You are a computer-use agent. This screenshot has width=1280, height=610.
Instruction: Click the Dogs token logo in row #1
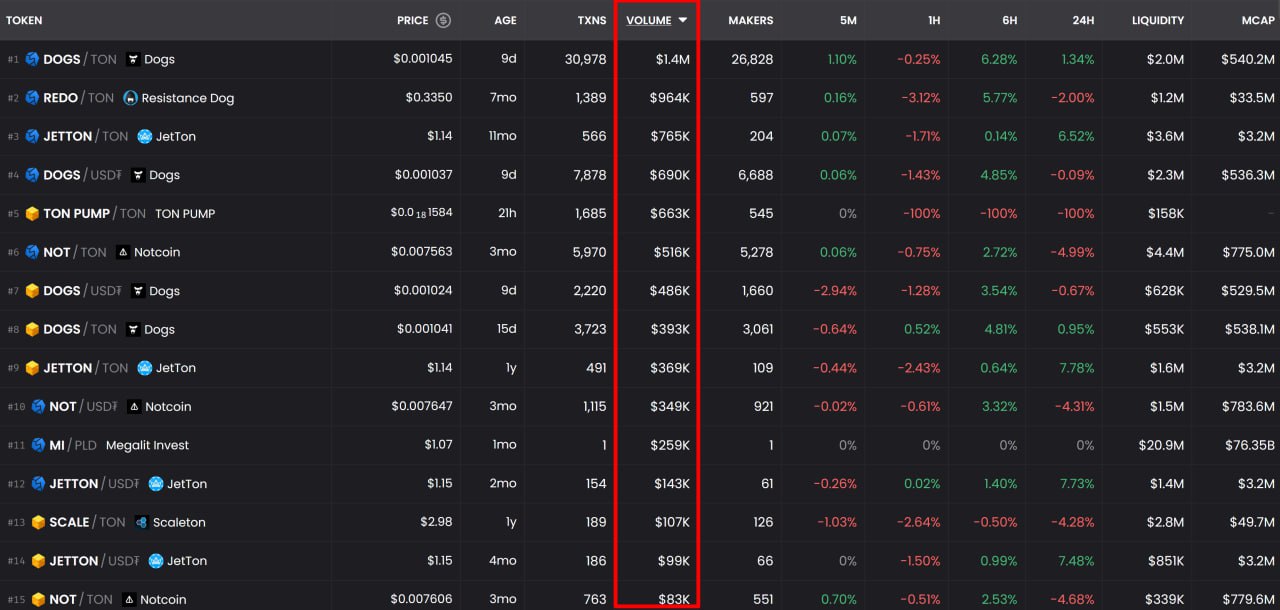pos(132,59)
